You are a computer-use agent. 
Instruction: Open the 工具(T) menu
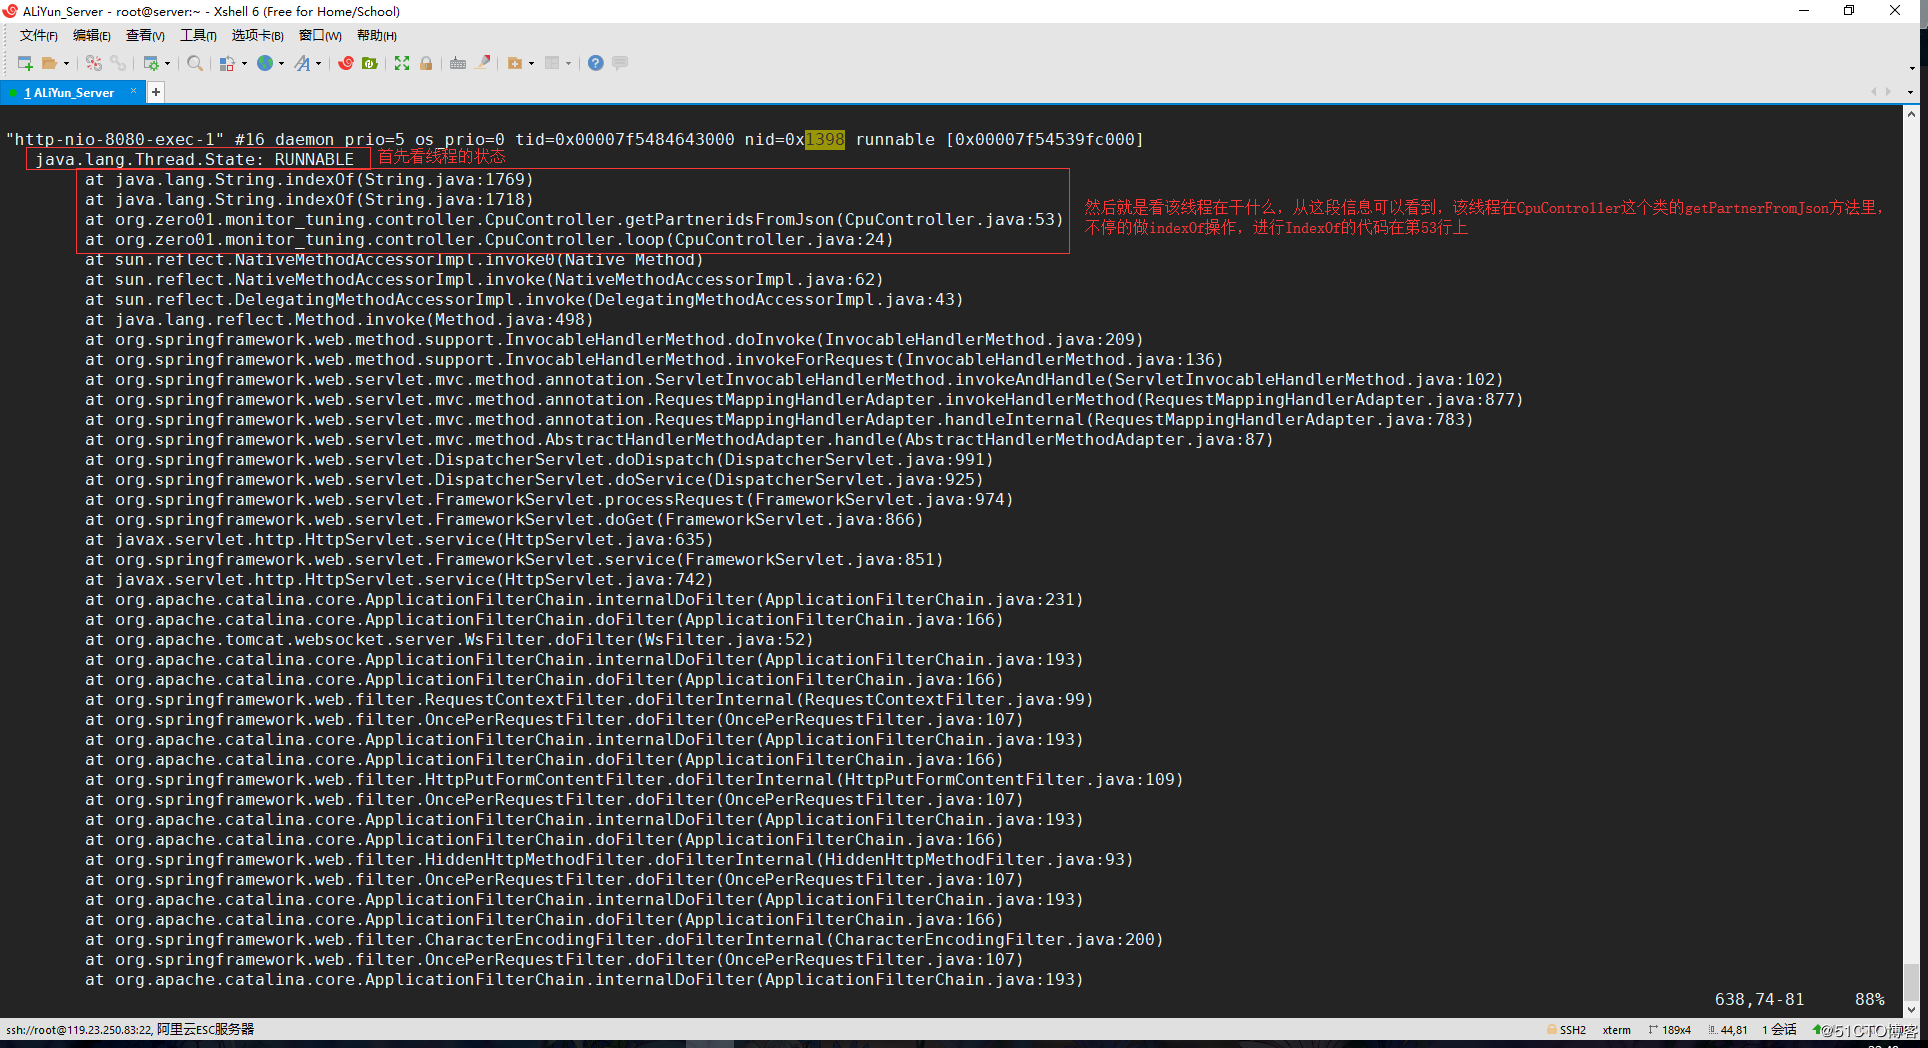point(198,36)
